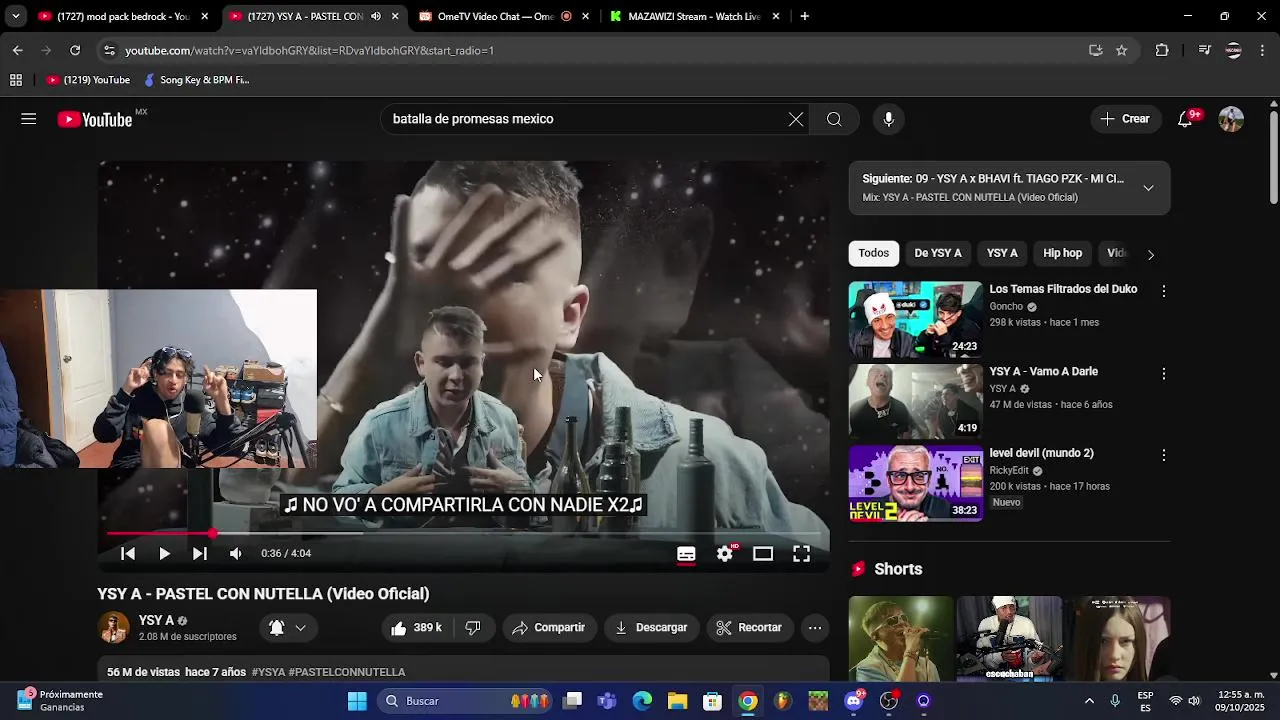This screenshot has height=720, width=1280.
Task: Open subscription notification bell dropdown
Action: click(x=287, y=628)
